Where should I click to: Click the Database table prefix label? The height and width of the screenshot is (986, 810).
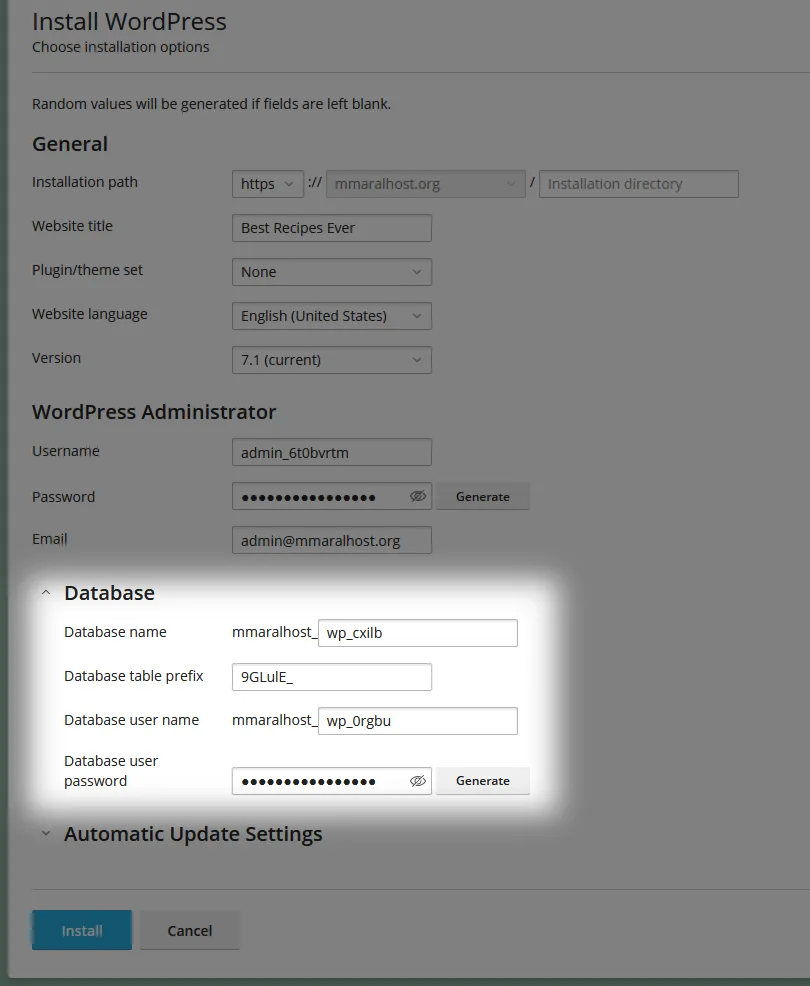click(133, 676)
